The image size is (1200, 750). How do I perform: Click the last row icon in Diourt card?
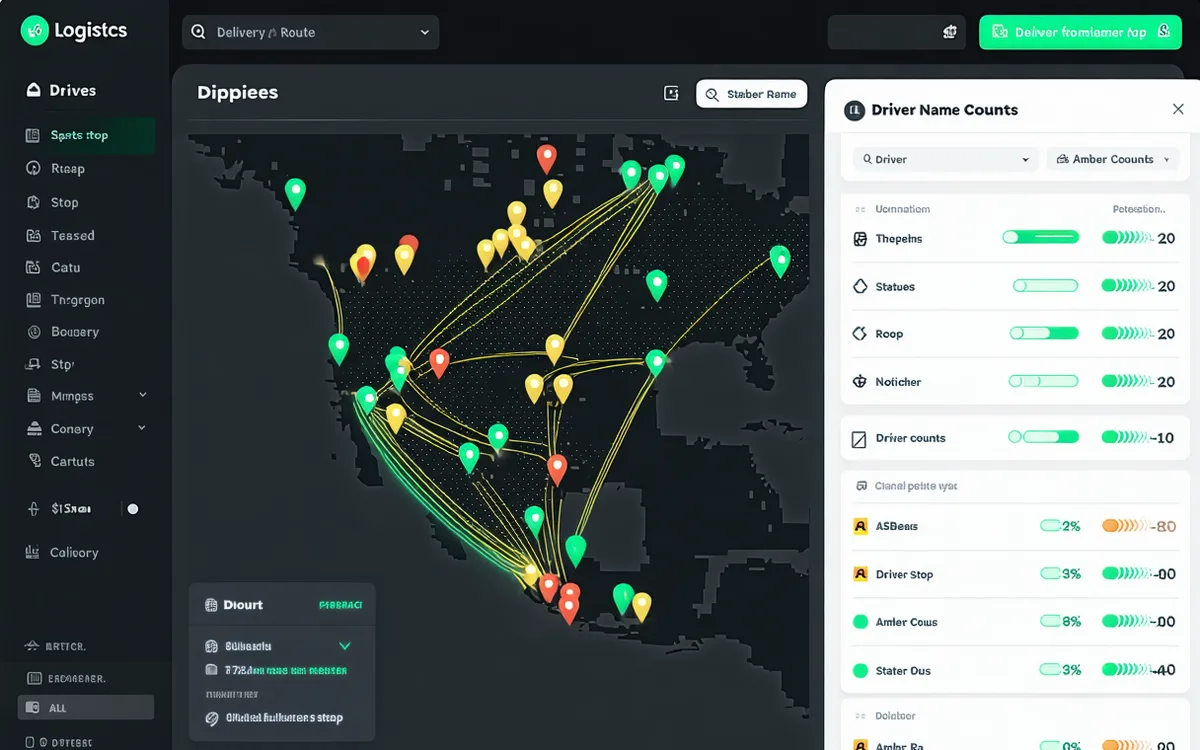[x=211, y=718]
